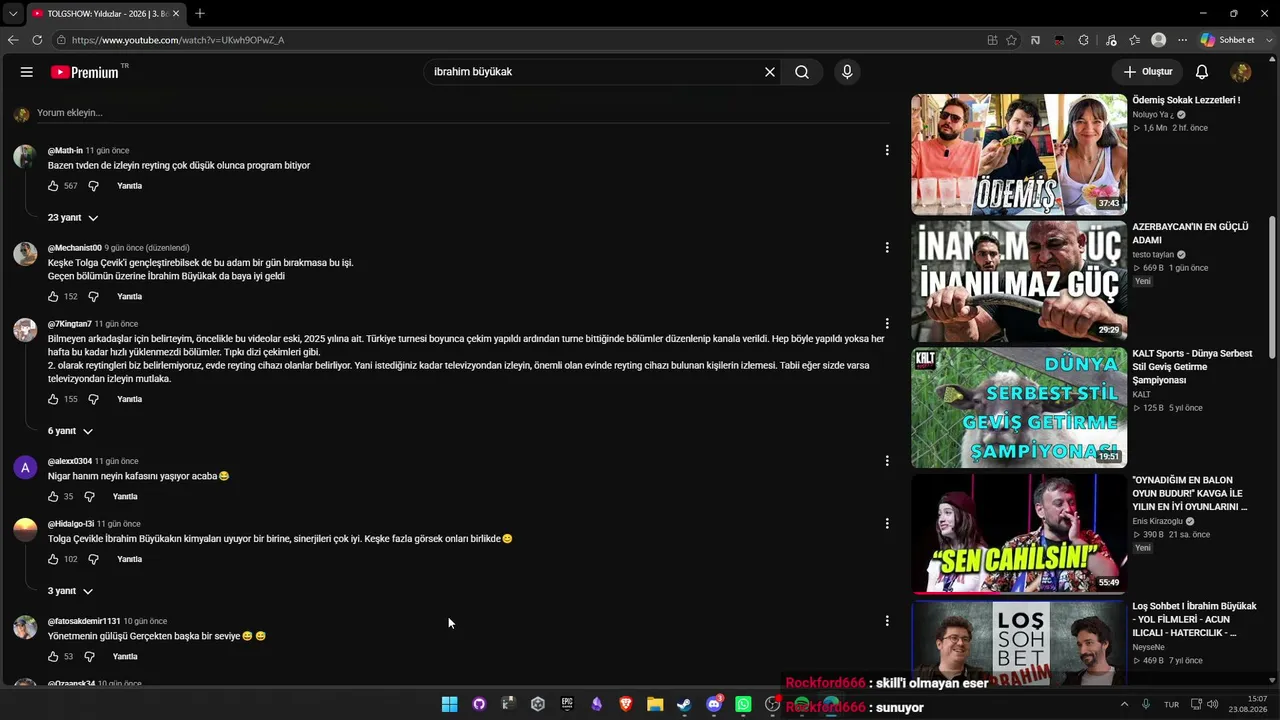Expand the 3 yanıt replies

[70, 591]
